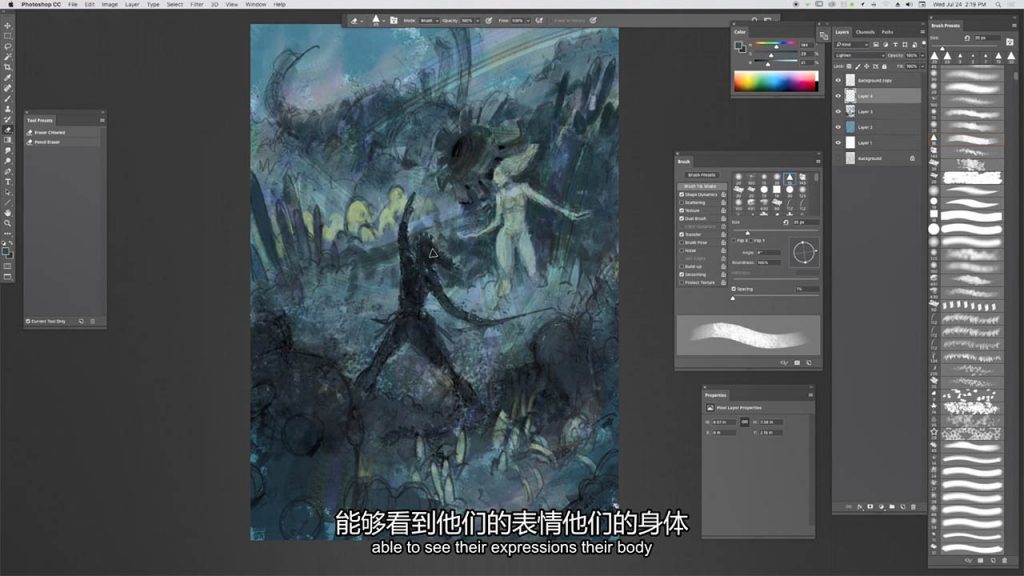This screenshot has height=576, width=1024.
Task: Open the options bar Mode dropdown
Action: (429, 20)
